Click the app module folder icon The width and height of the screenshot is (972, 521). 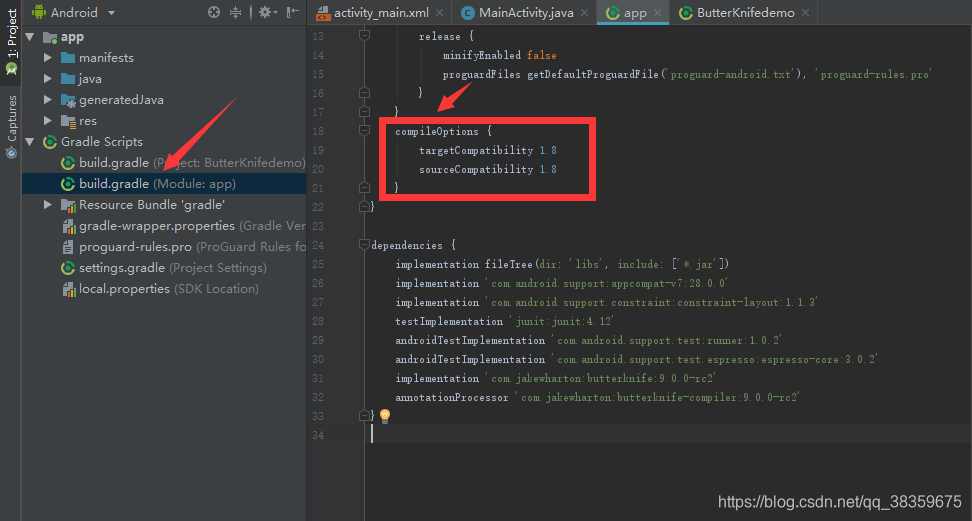(x=50, y=37)
